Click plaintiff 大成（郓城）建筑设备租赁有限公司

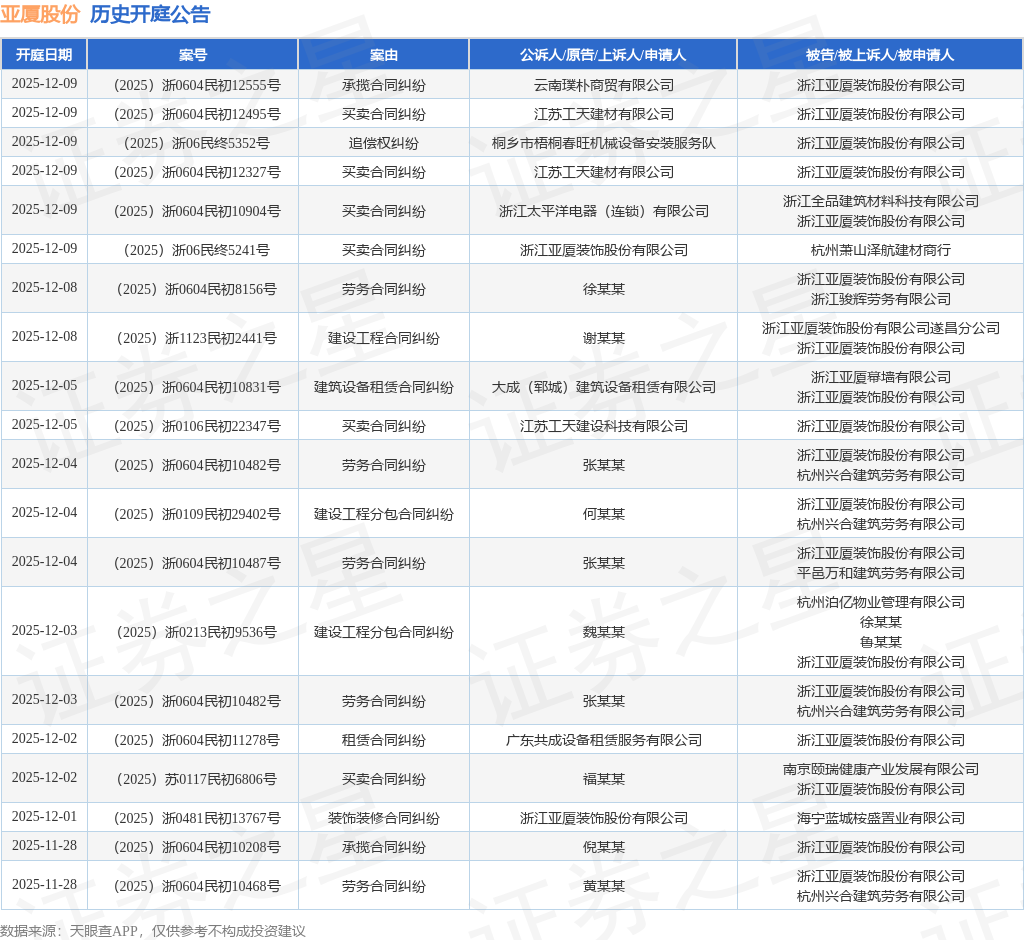coord(603,387)
